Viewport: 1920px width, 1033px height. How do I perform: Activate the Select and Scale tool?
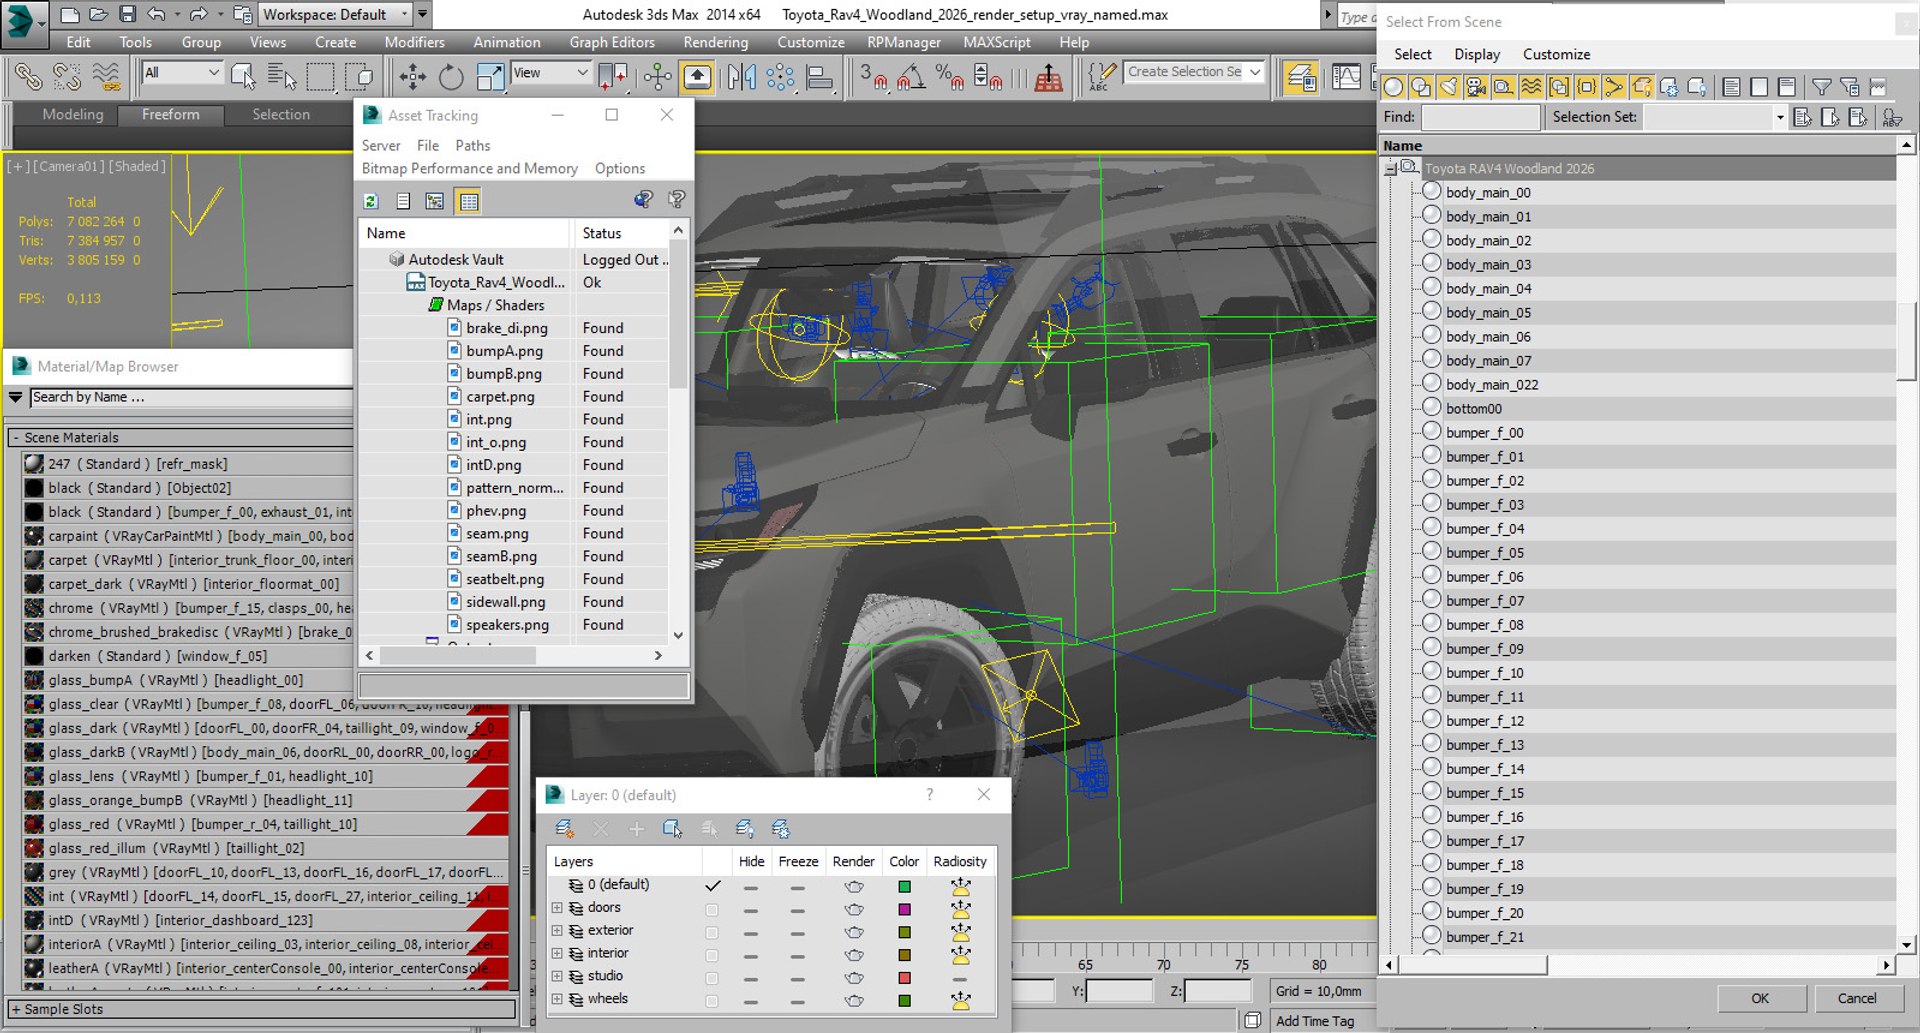tap(490, 77)
